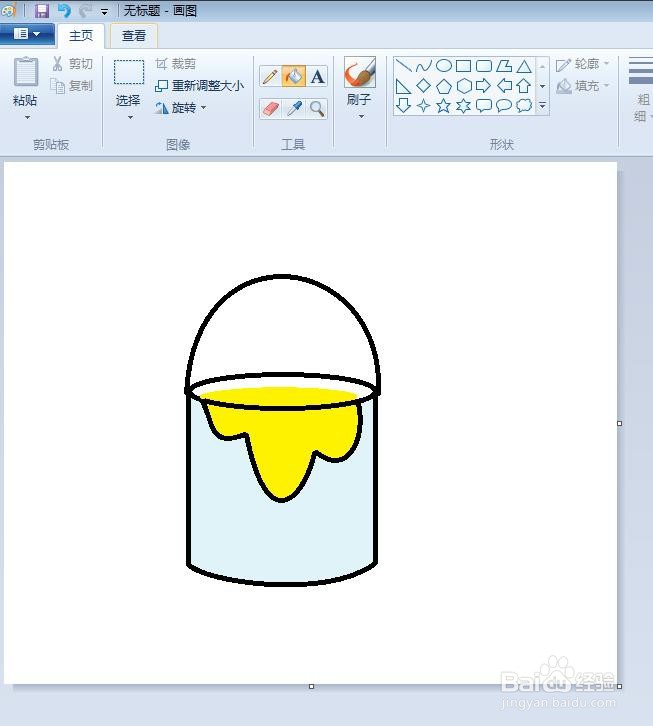
Task: Choose the Right arrow shape
Action: coord(483,86)
